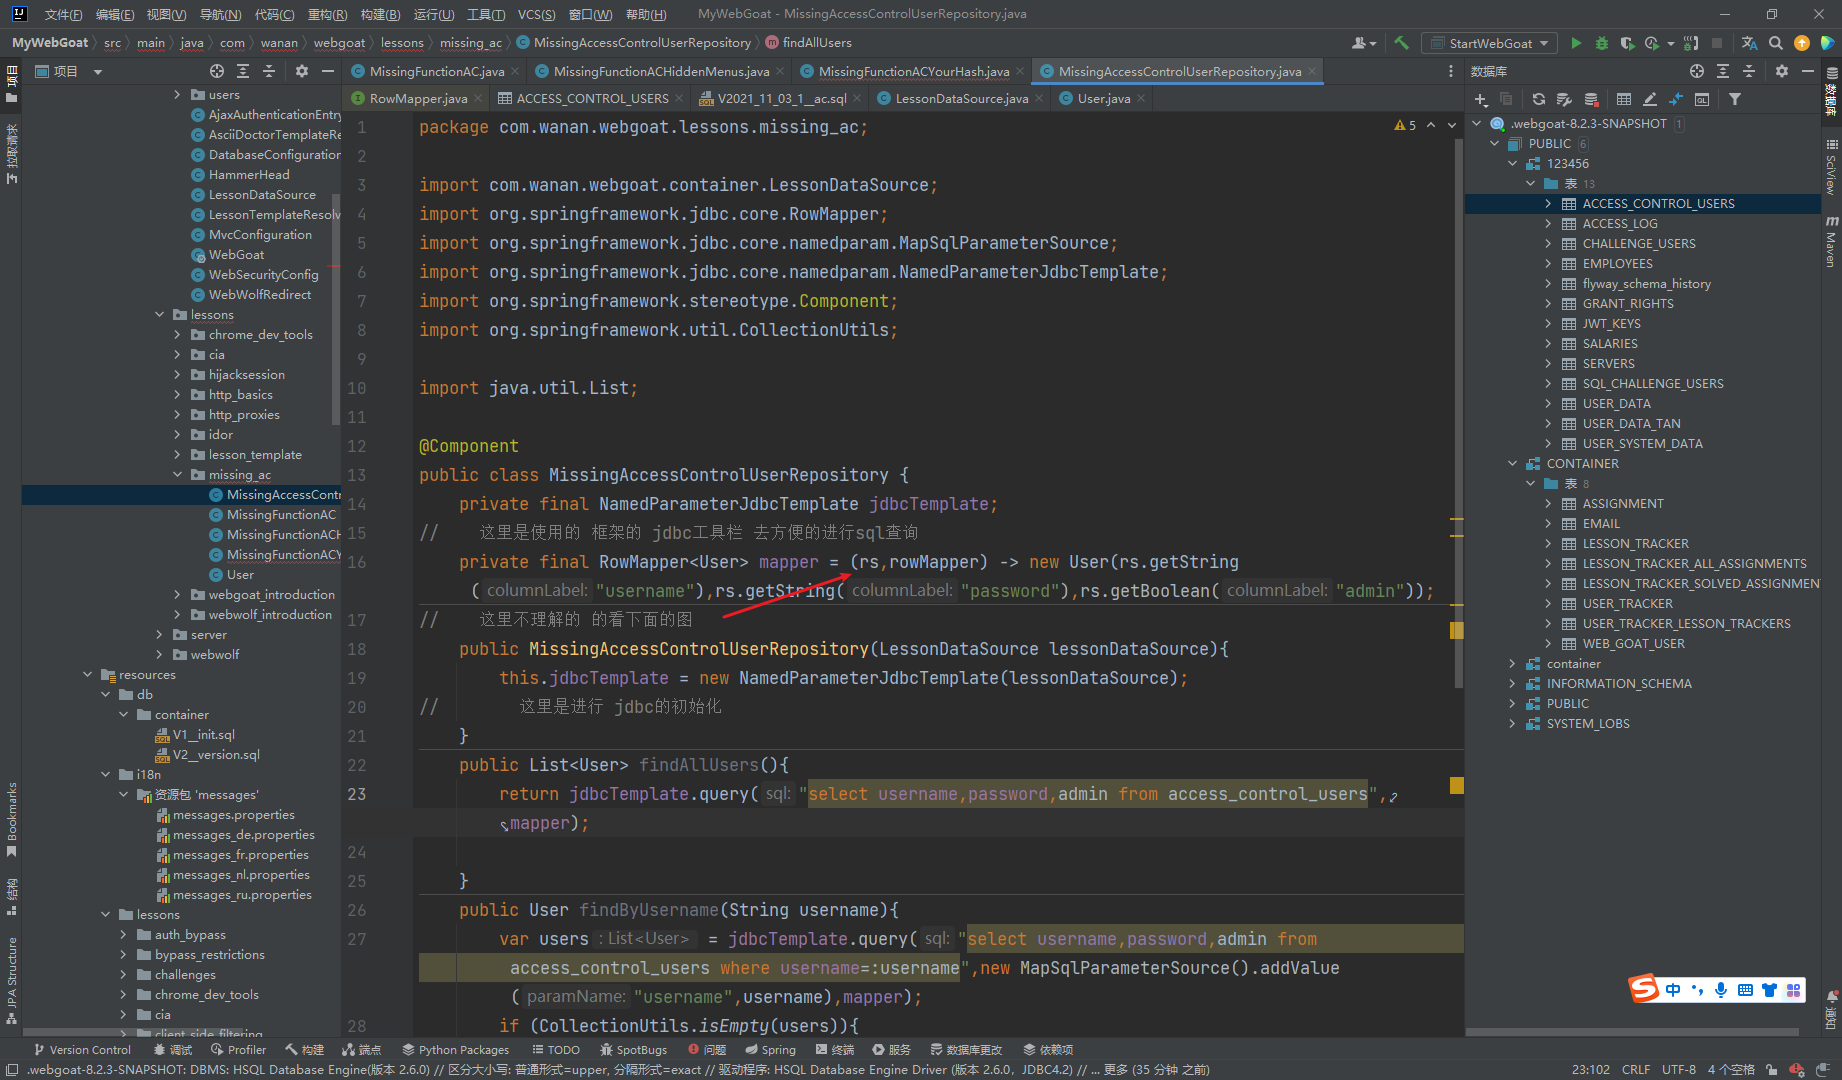Select V1__init.sql file in project tree
Screen dimensions: 1842x1080
[x=203, y=735]
